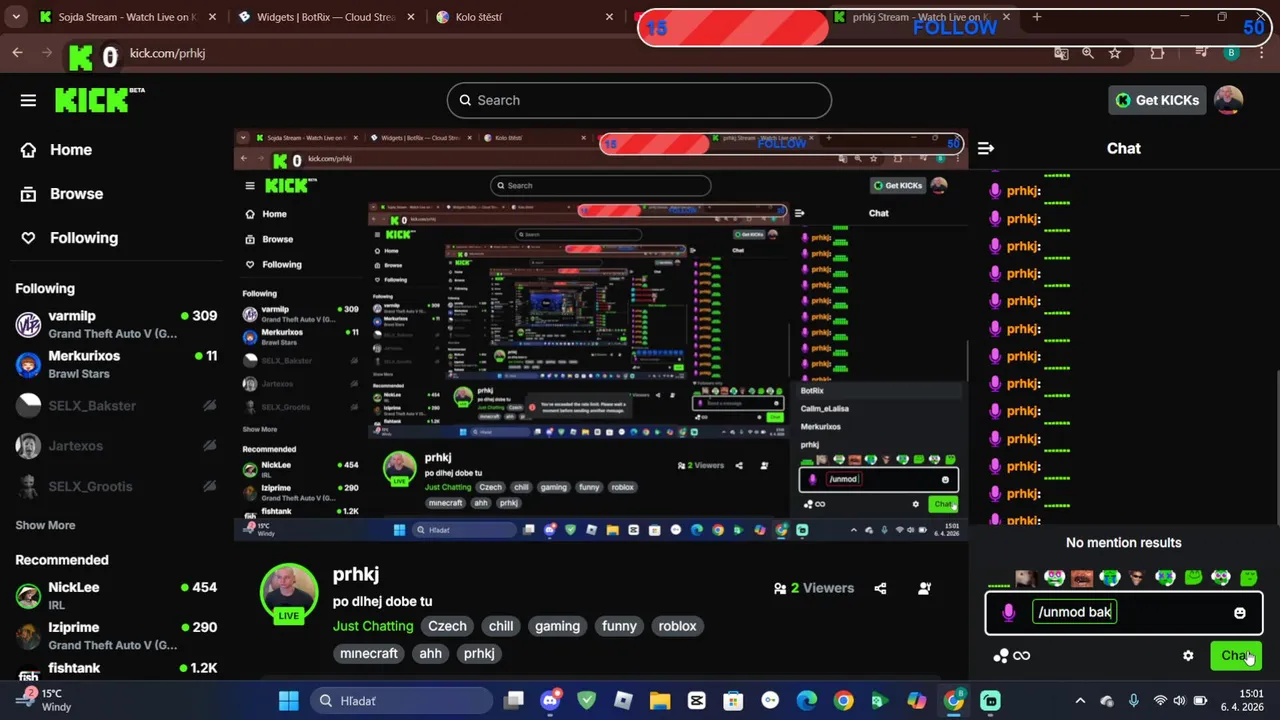Select the Czech tag
This screenshot has width=1280, height=720.
coord(447,626)
